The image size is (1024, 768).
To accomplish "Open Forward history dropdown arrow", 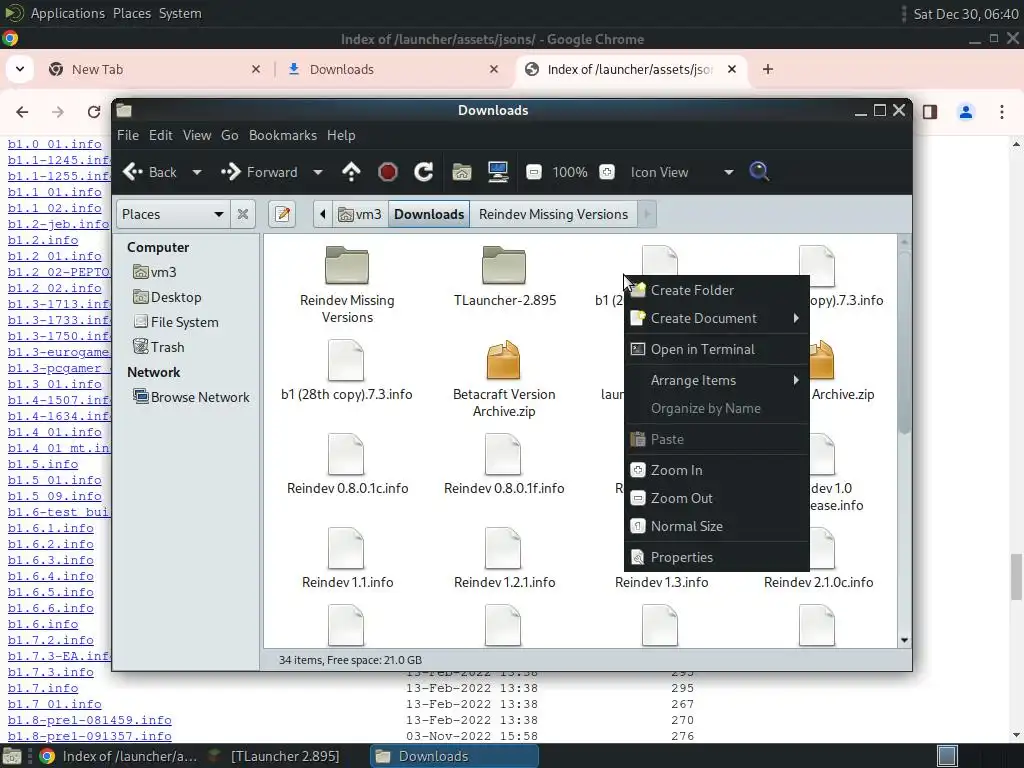I will click(x=318, y=172).
